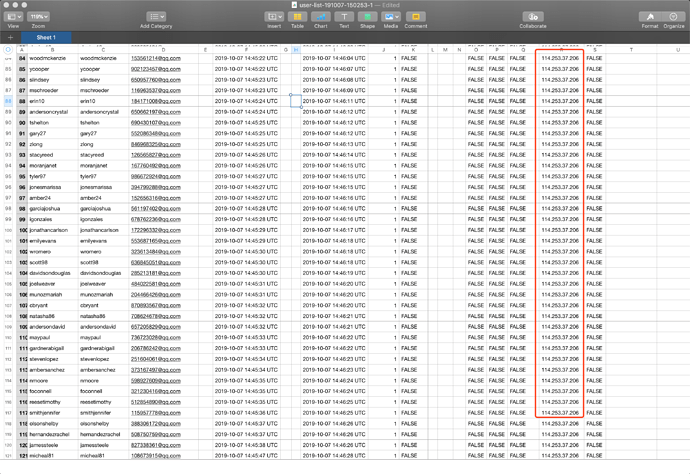Select column R header

[562, 50]
